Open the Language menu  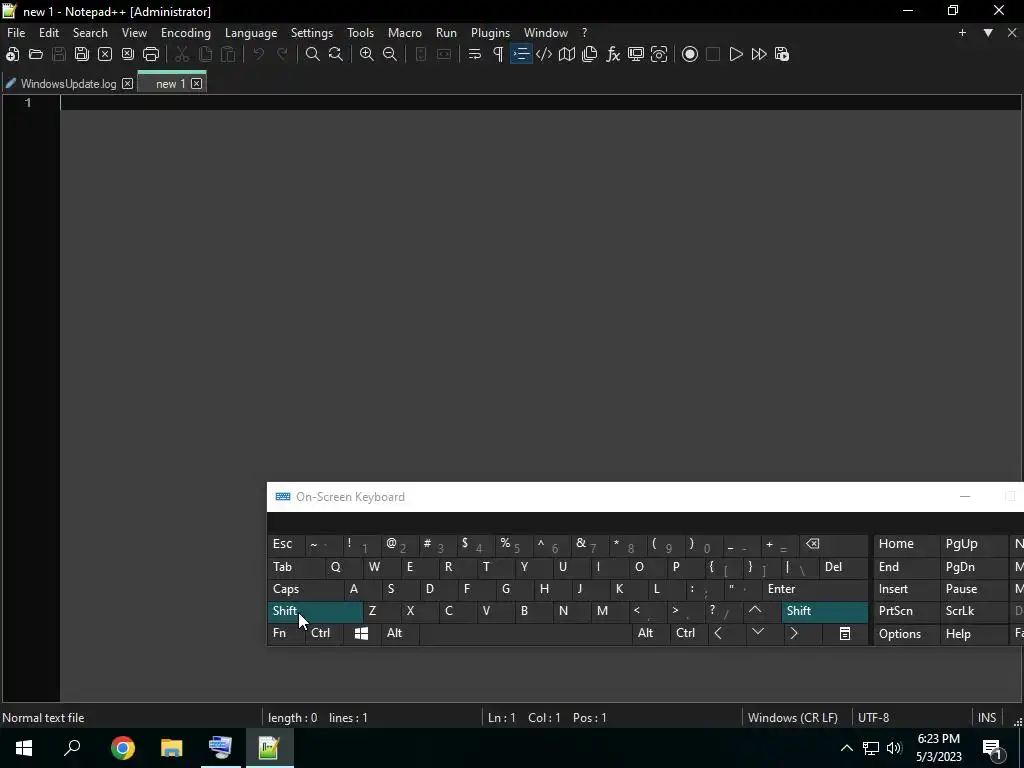point(251,33)
